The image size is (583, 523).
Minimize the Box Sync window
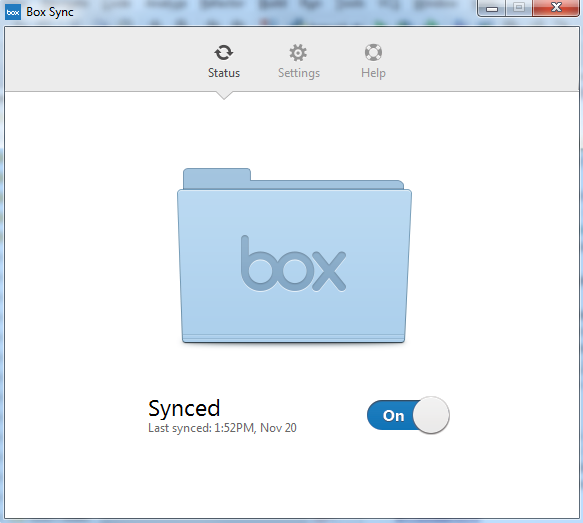coord(492,8)
